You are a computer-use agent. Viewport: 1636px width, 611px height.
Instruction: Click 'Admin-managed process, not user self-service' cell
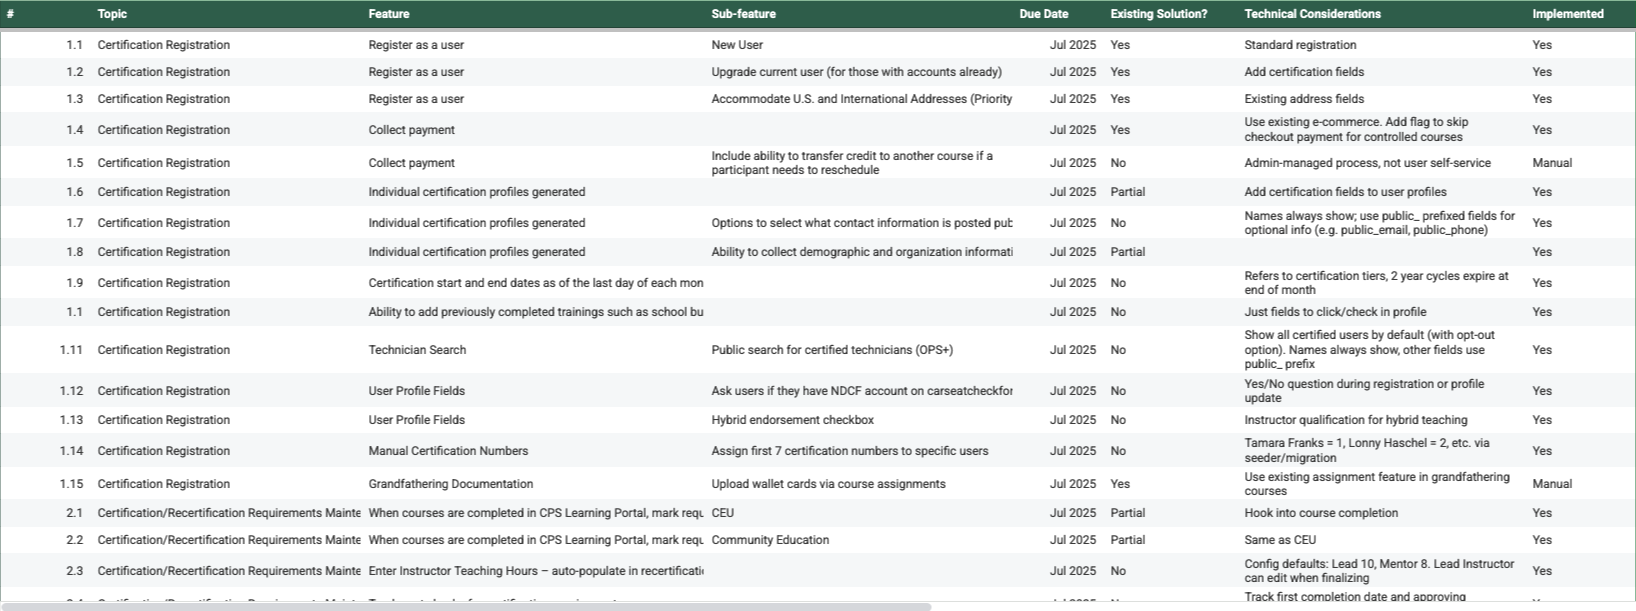(1367, 163)
